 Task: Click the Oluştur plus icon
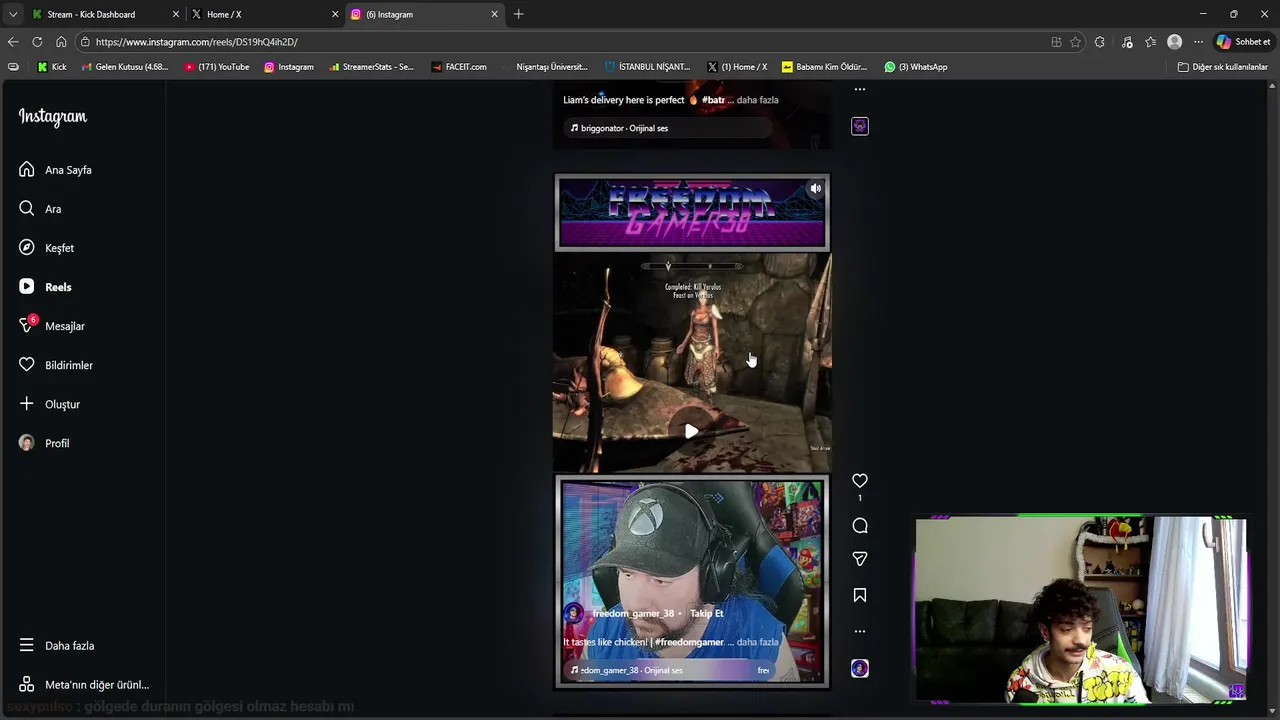(27, 404)
